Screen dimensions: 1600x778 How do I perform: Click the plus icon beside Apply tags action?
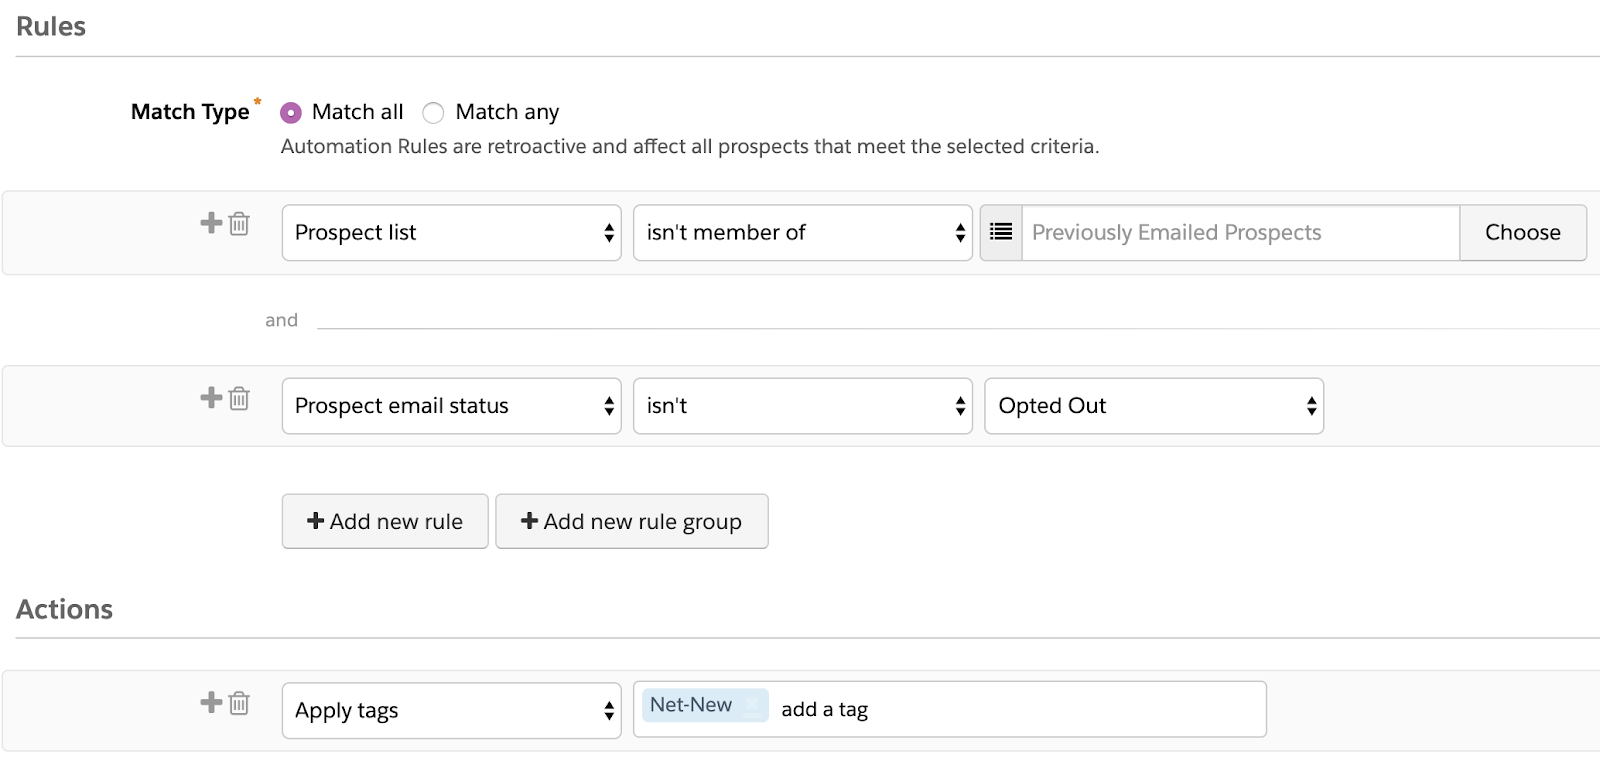tap(211, 702)
